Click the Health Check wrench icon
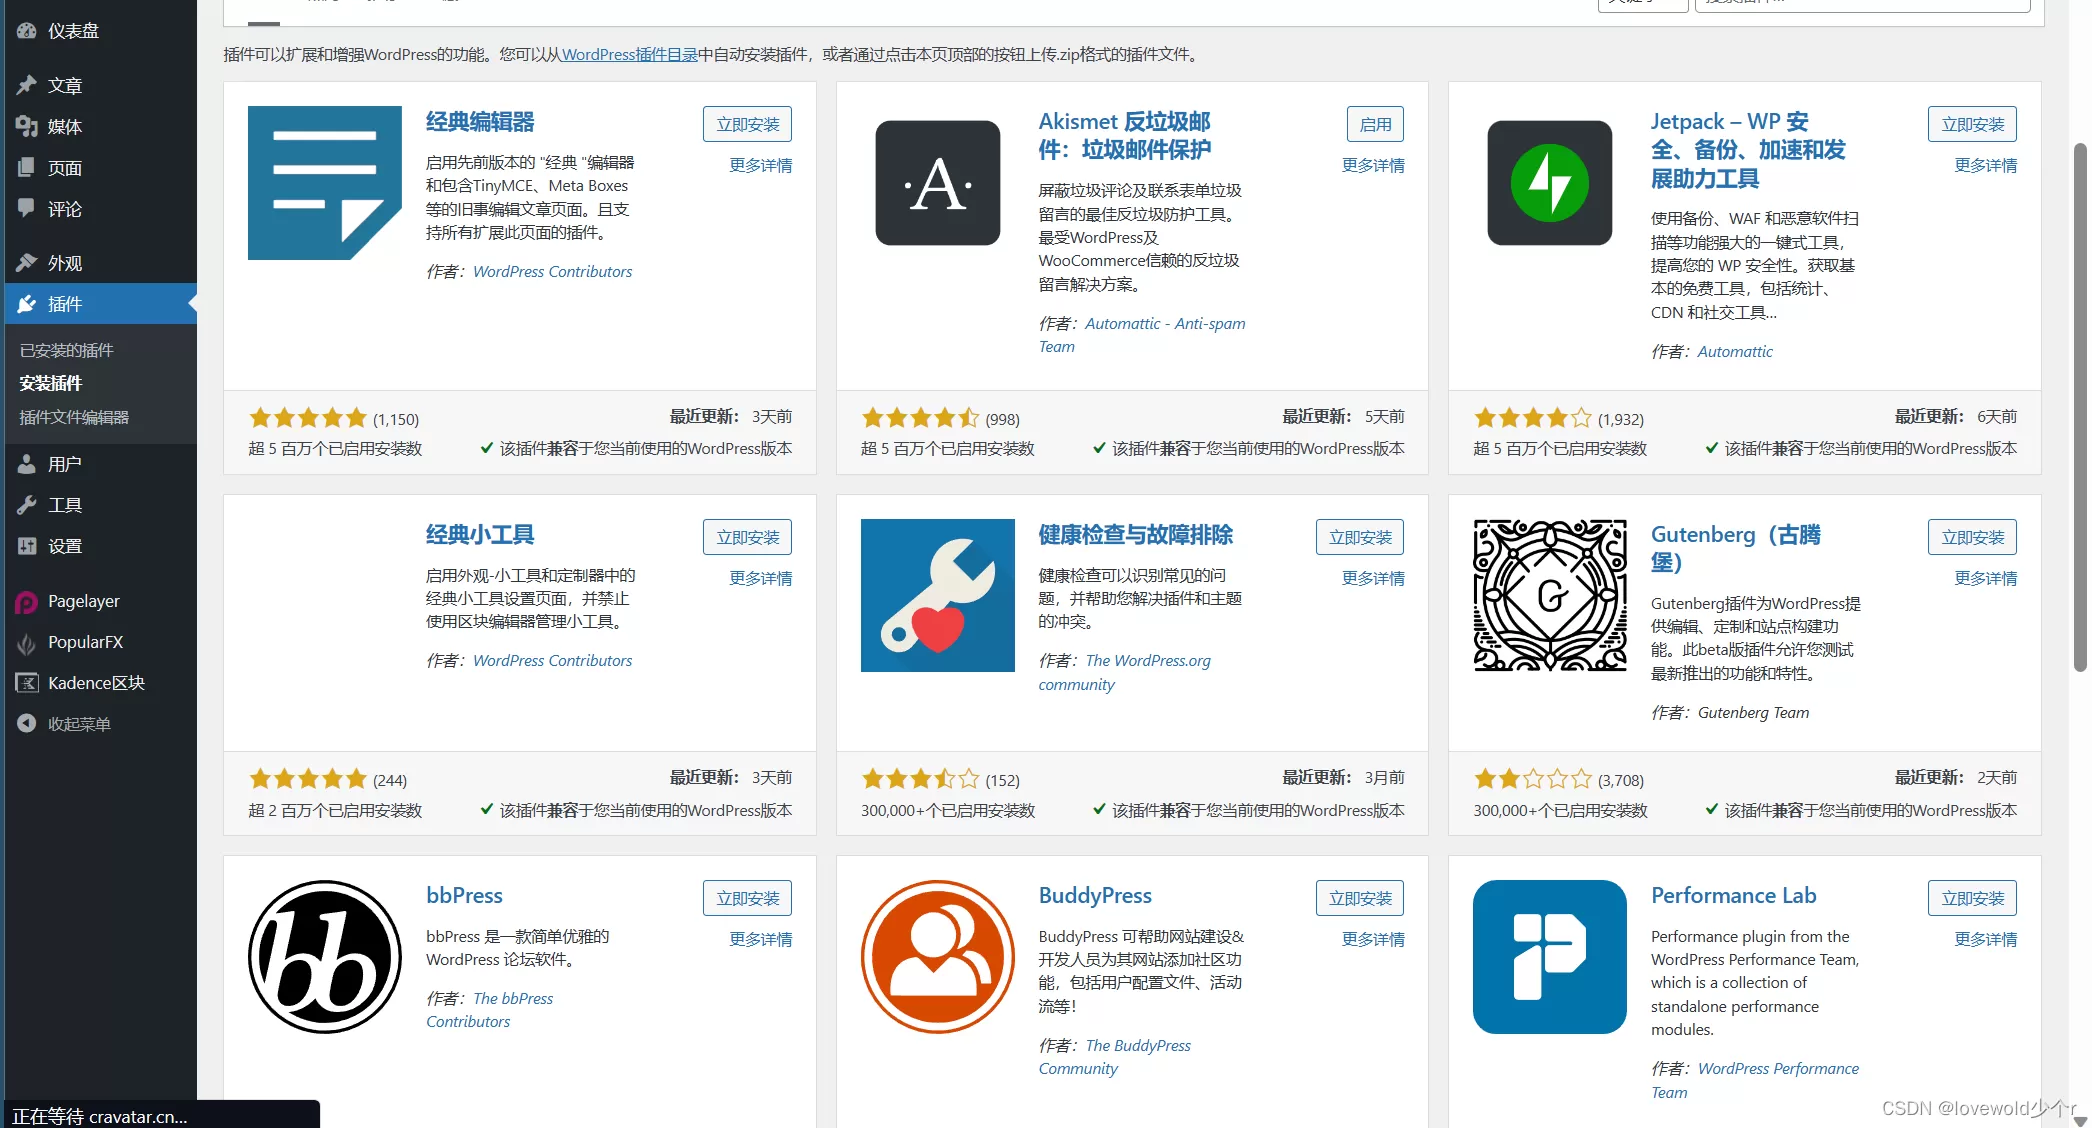The width and height of the screenshot is (2092, 1128). coord(937,595)
